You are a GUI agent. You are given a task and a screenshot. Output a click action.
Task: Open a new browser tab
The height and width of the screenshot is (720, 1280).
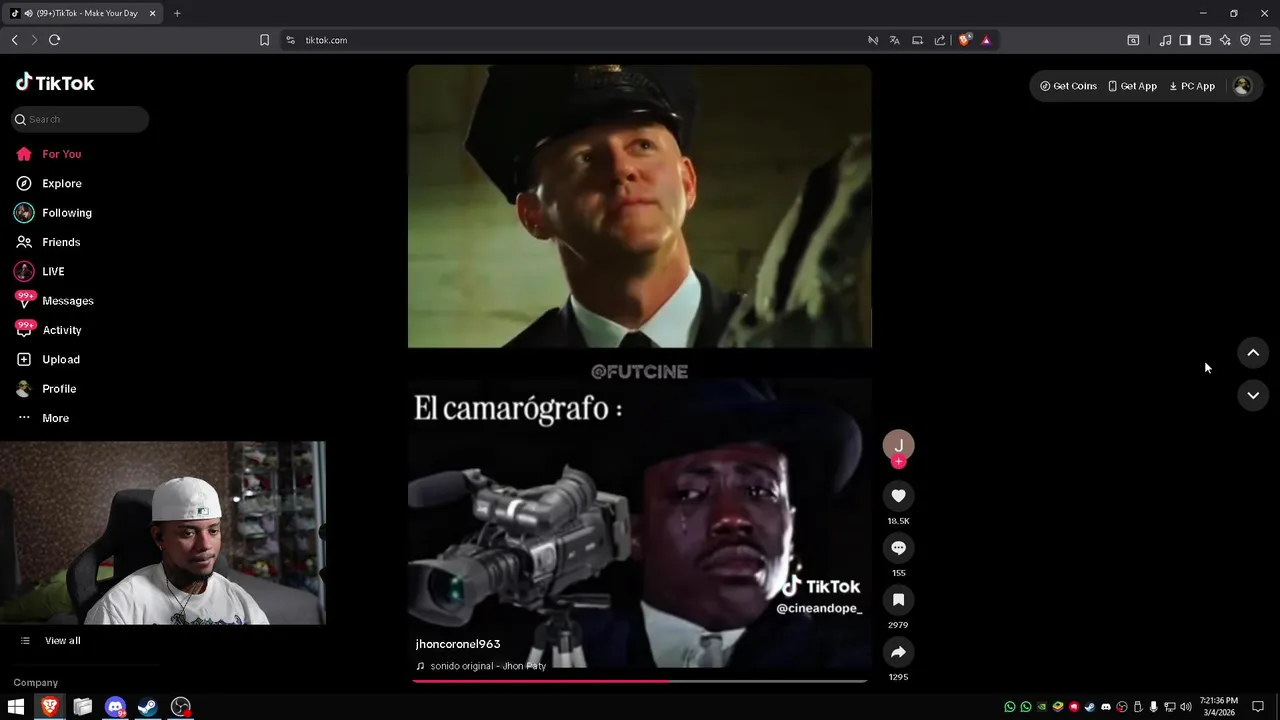[x=177, y=13]
